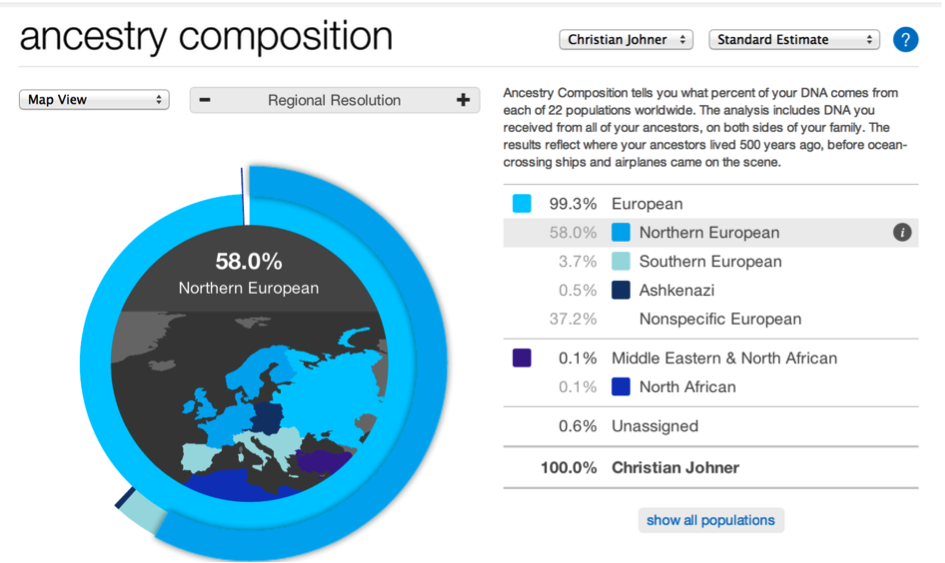
Task: Click the Ashkenazi dark navy swatch
Action: pos(621,290)
